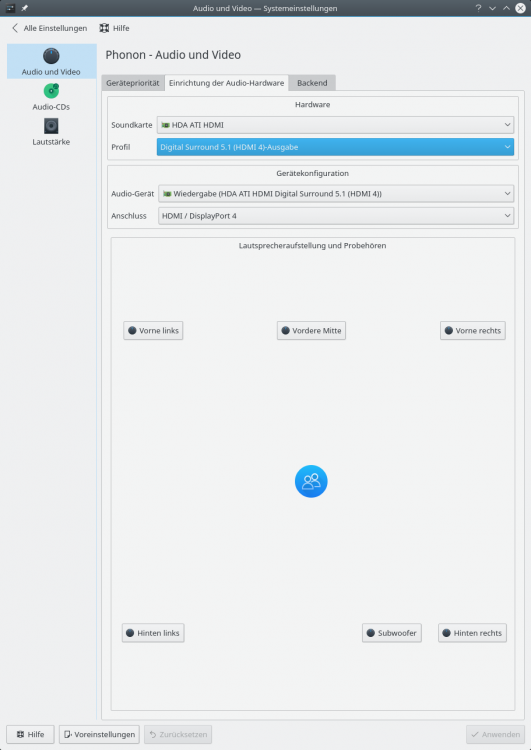531x750 pixels.
Task: Open Hilfe from the top toolbar
Action: pyautogui.click(x=114, y=28)
